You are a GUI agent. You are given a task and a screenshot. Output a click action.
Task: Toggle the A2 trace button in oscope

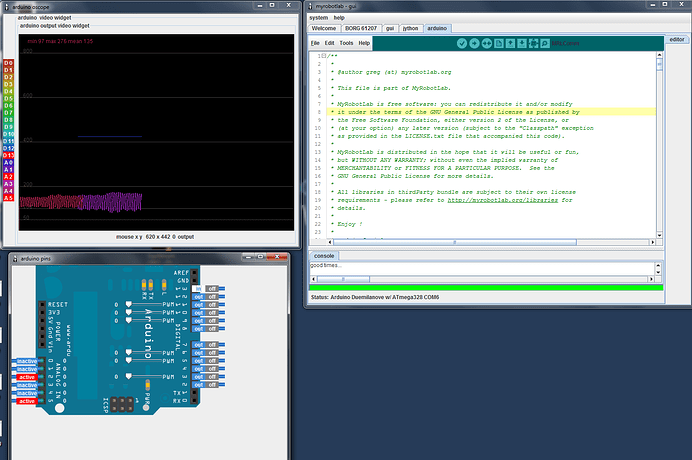point(8,177)
